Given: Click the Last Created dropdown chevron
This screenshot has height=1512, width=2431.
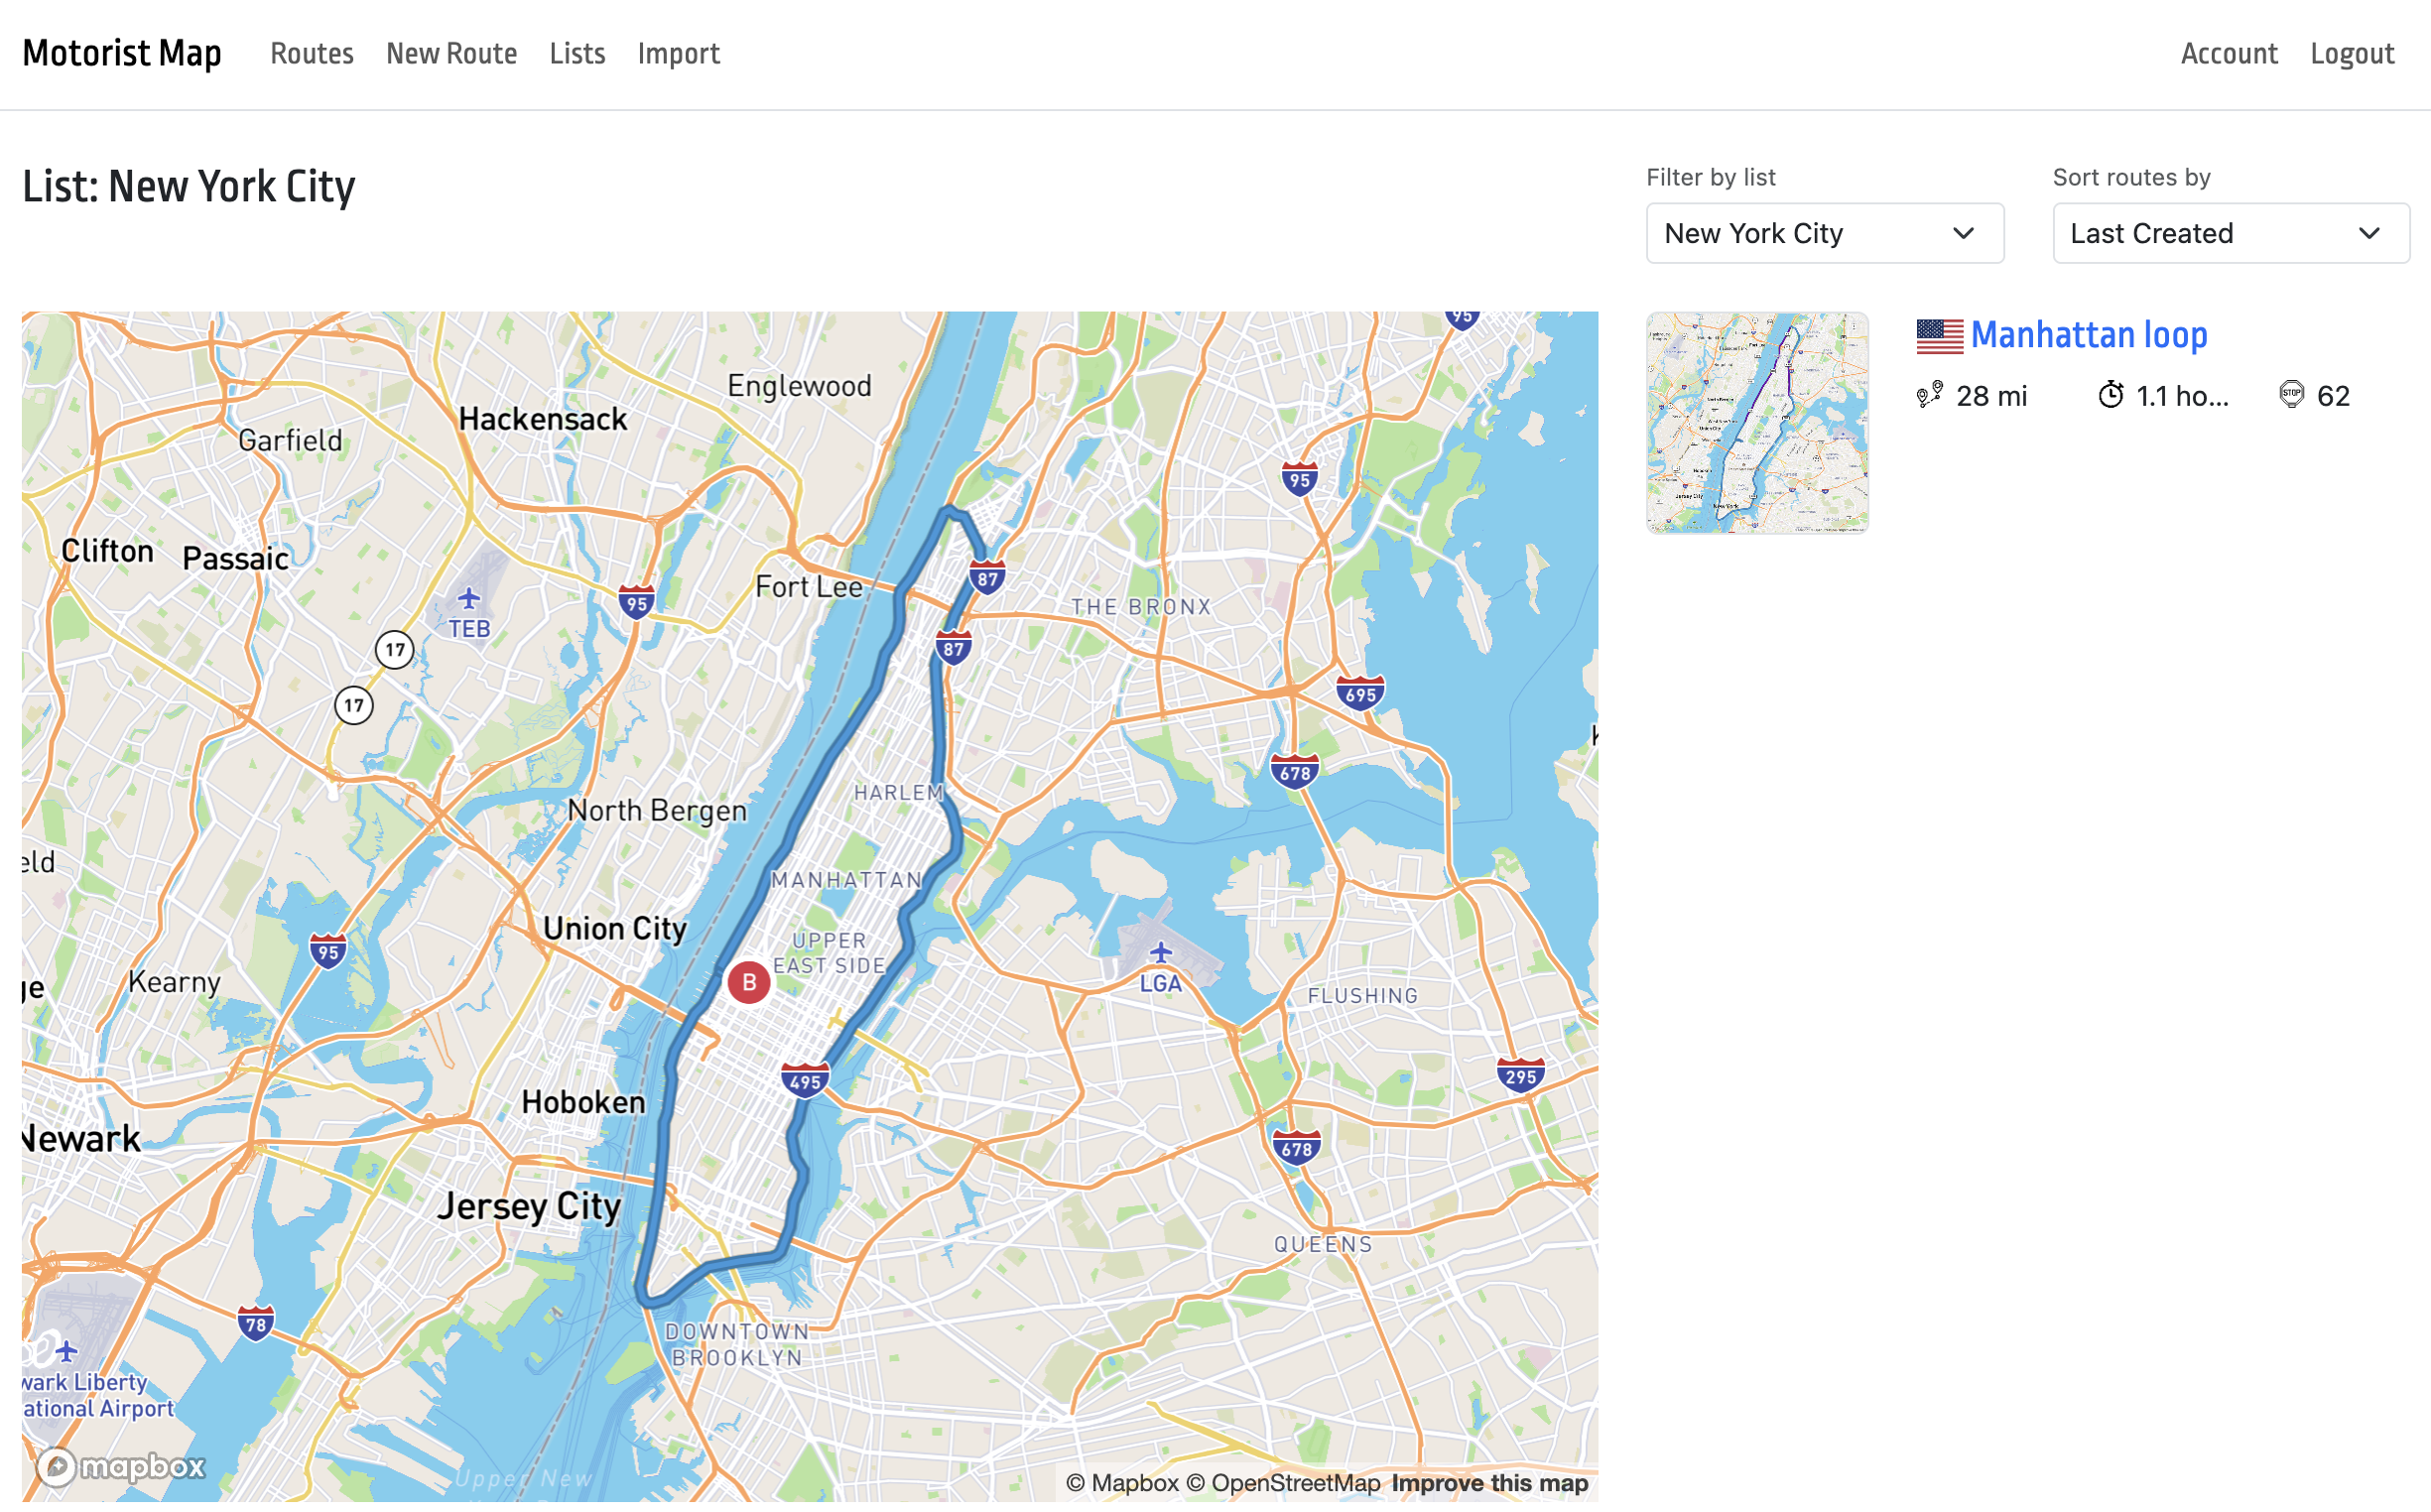Looking at the screenshot, I should (2368, 233).
